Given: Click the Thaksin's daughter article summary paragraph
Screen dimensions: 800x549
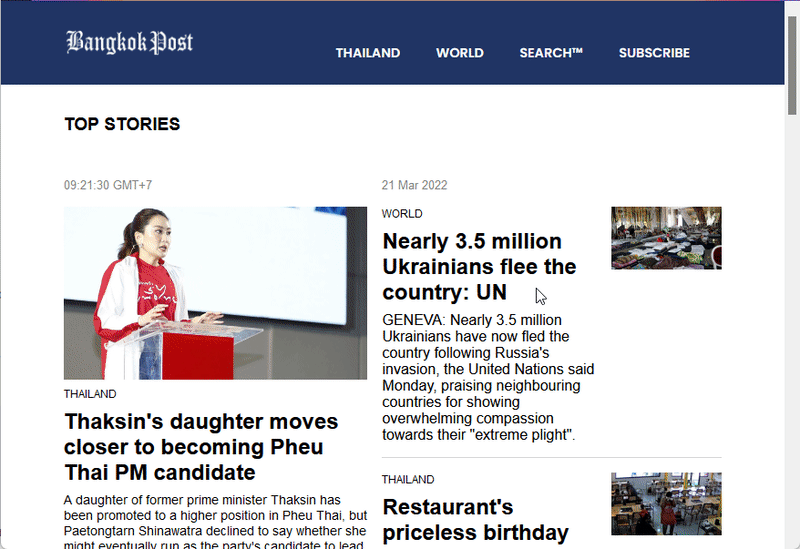Looking at the screenshot, I should (215, 520).
